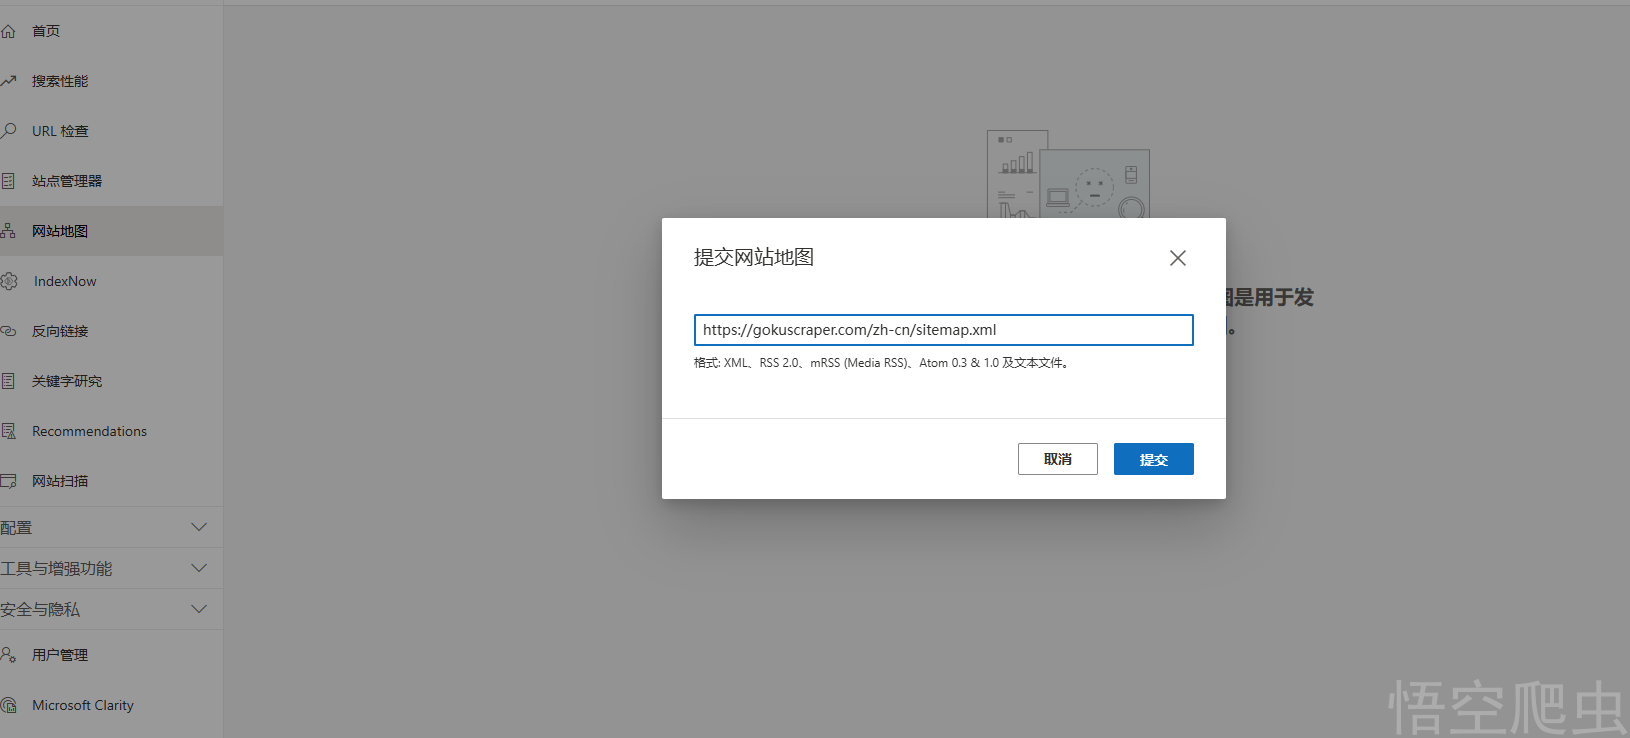Expand the 工具与增强功能 section chevron

(199, 568)
